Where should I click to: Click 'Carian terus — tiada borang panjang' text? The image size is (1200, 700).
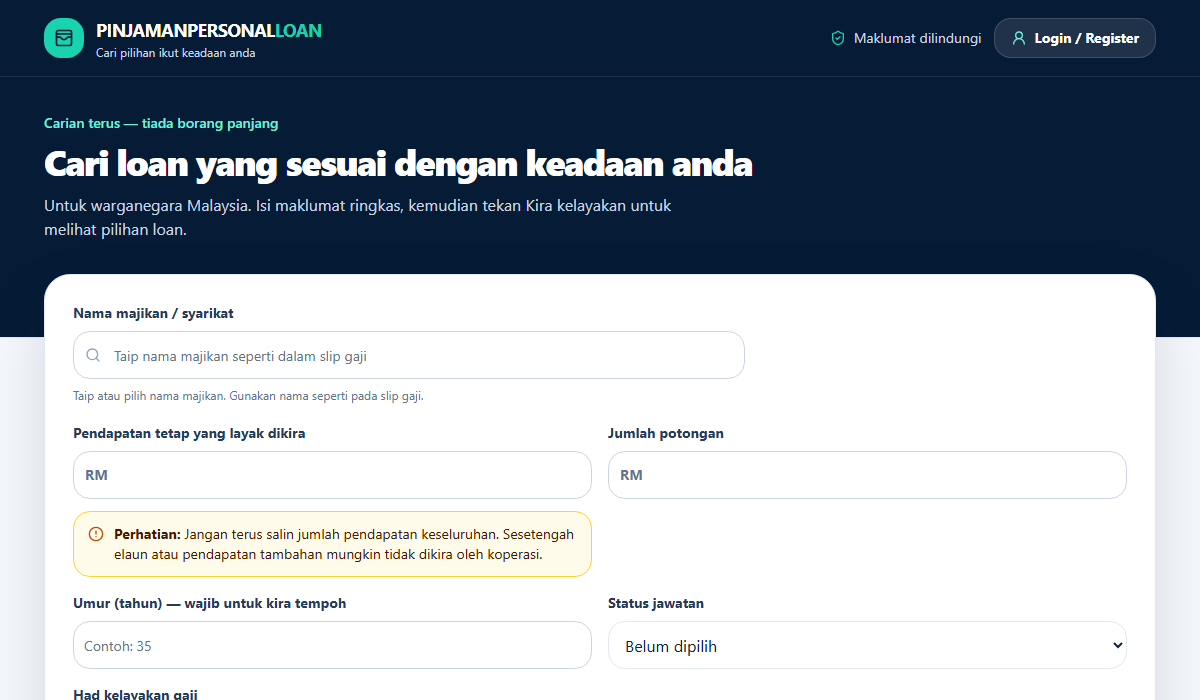[x=161, y=123]
